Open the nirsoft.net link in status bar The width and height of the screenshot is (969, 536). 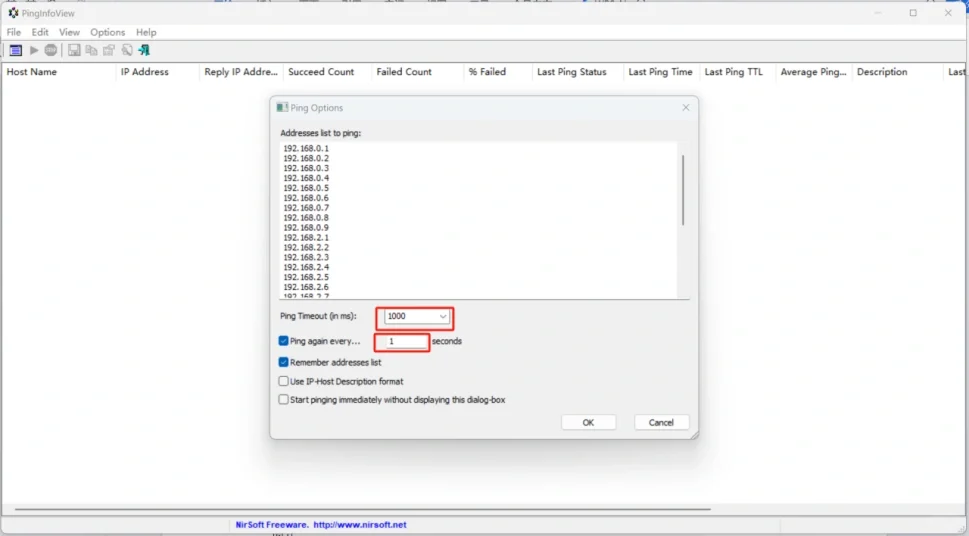(360, 525)
